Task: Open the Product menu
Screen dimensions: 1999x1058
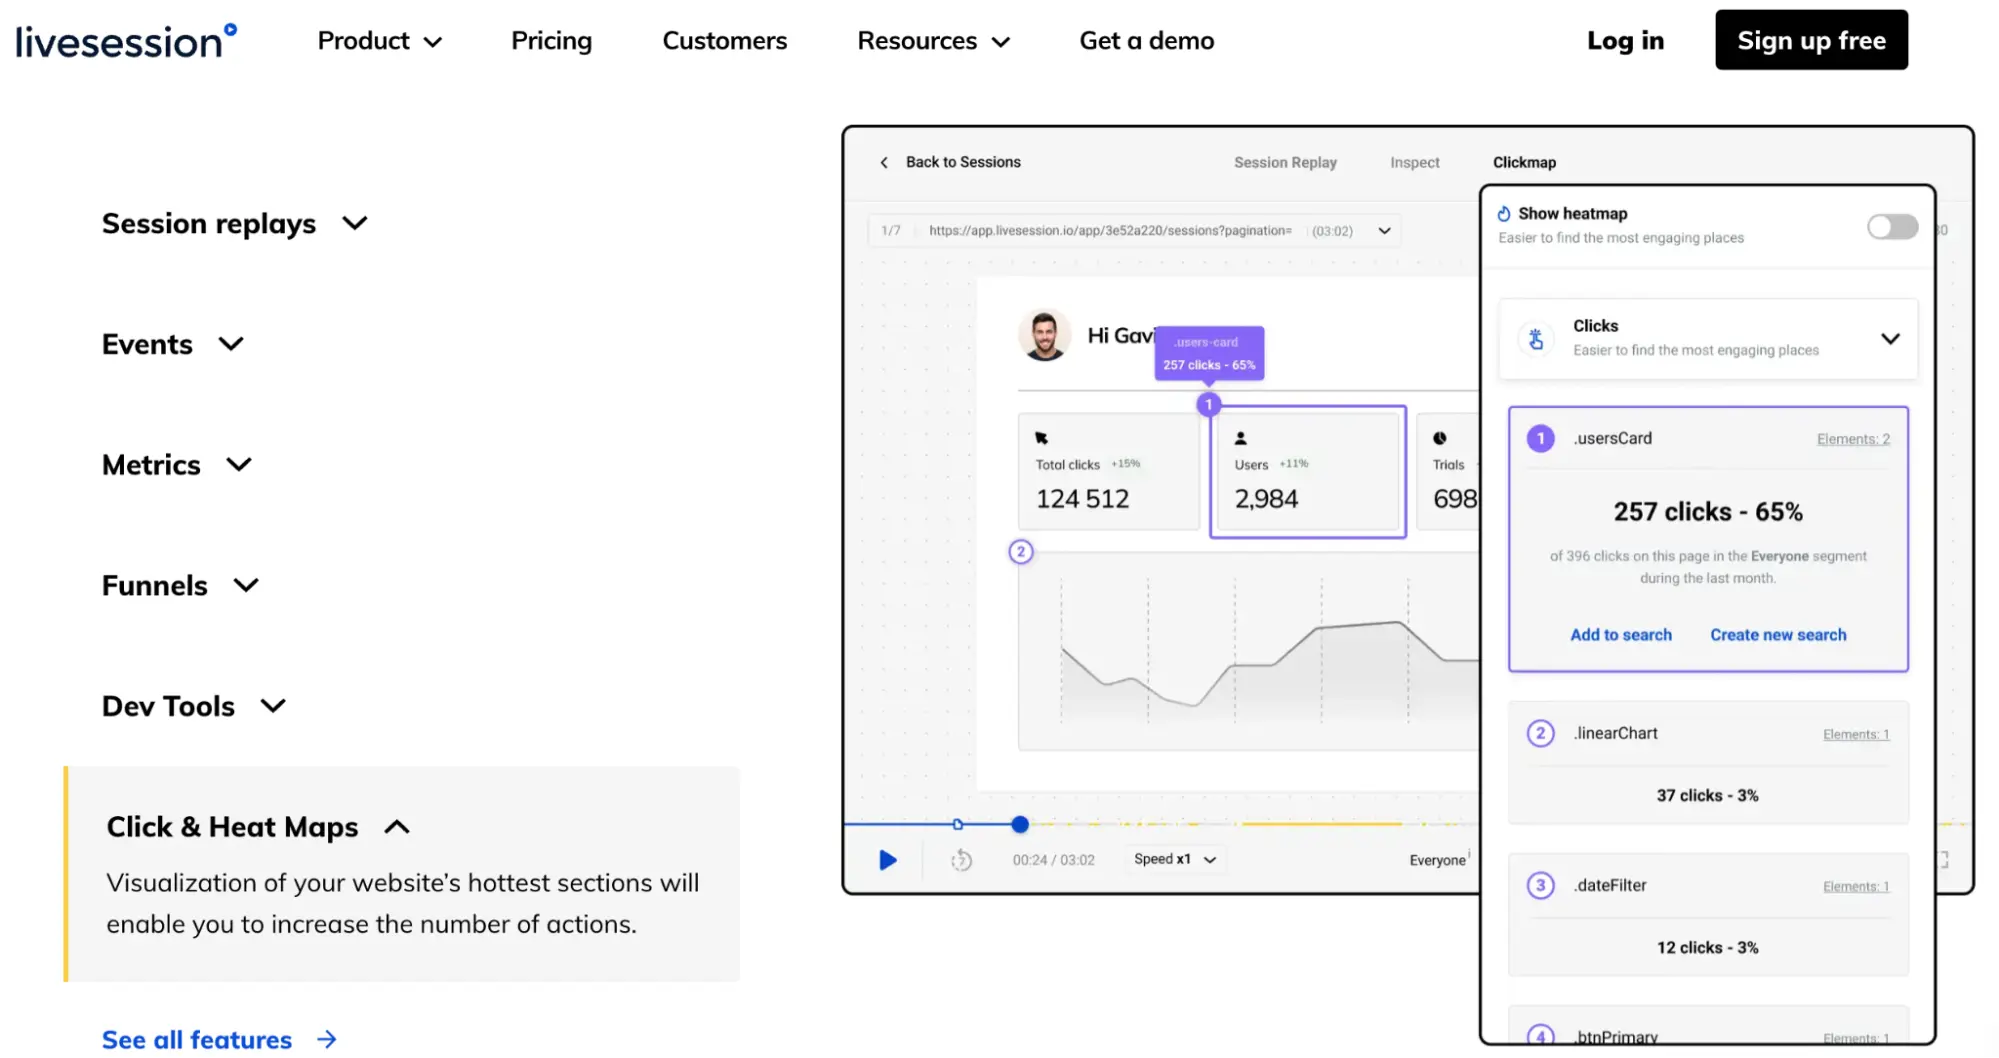Action: click(379, 41)
